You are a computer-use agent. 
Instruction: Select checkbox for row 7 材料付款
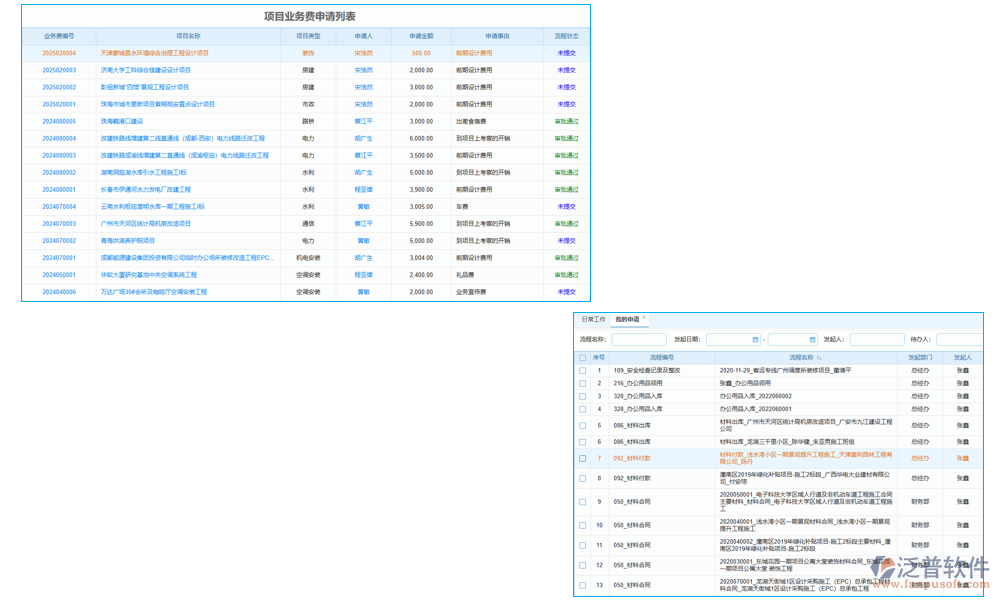click(582, 458)
